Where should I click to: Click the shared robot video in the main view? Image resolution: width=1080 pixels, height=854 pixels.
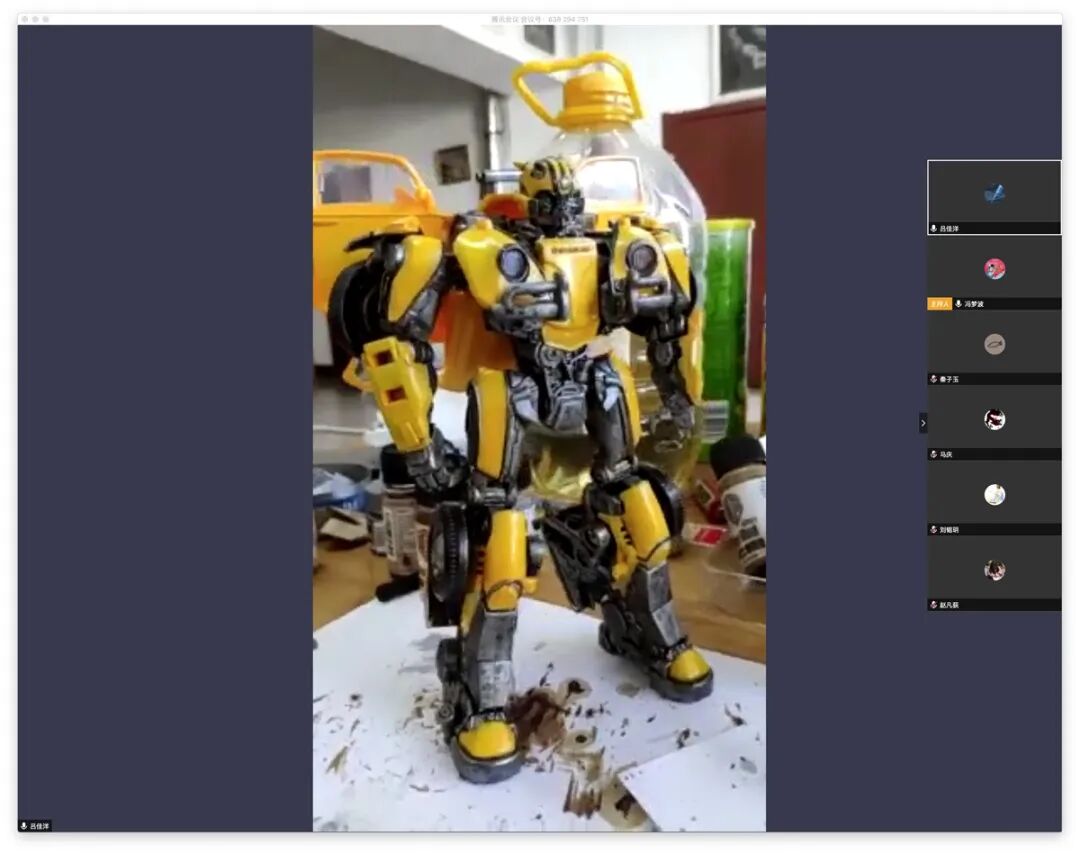coord(539,428)
